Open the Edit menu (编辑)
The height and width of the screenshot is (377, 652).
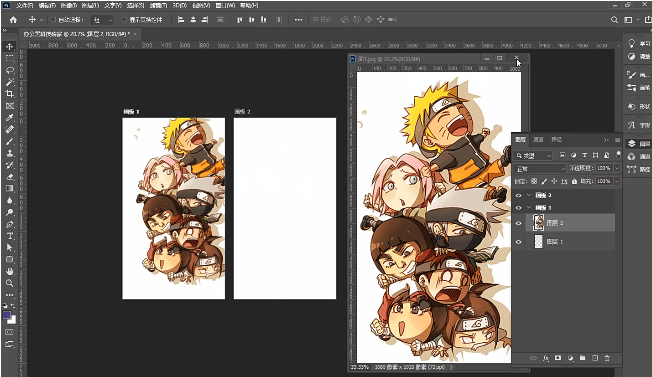[47, 6]
